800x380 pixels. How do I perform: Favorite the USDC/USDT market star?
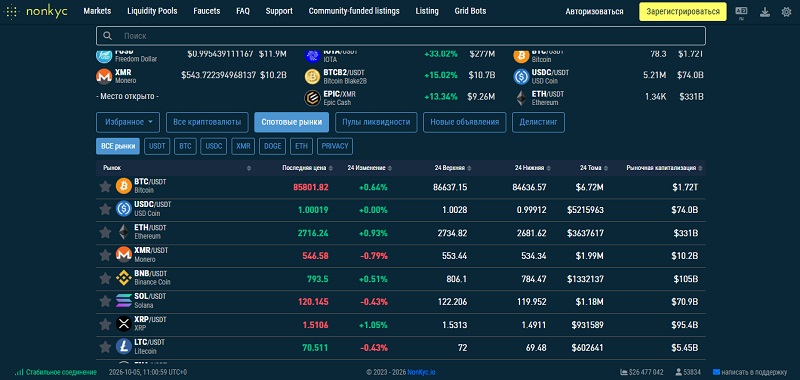click(105, 210)
